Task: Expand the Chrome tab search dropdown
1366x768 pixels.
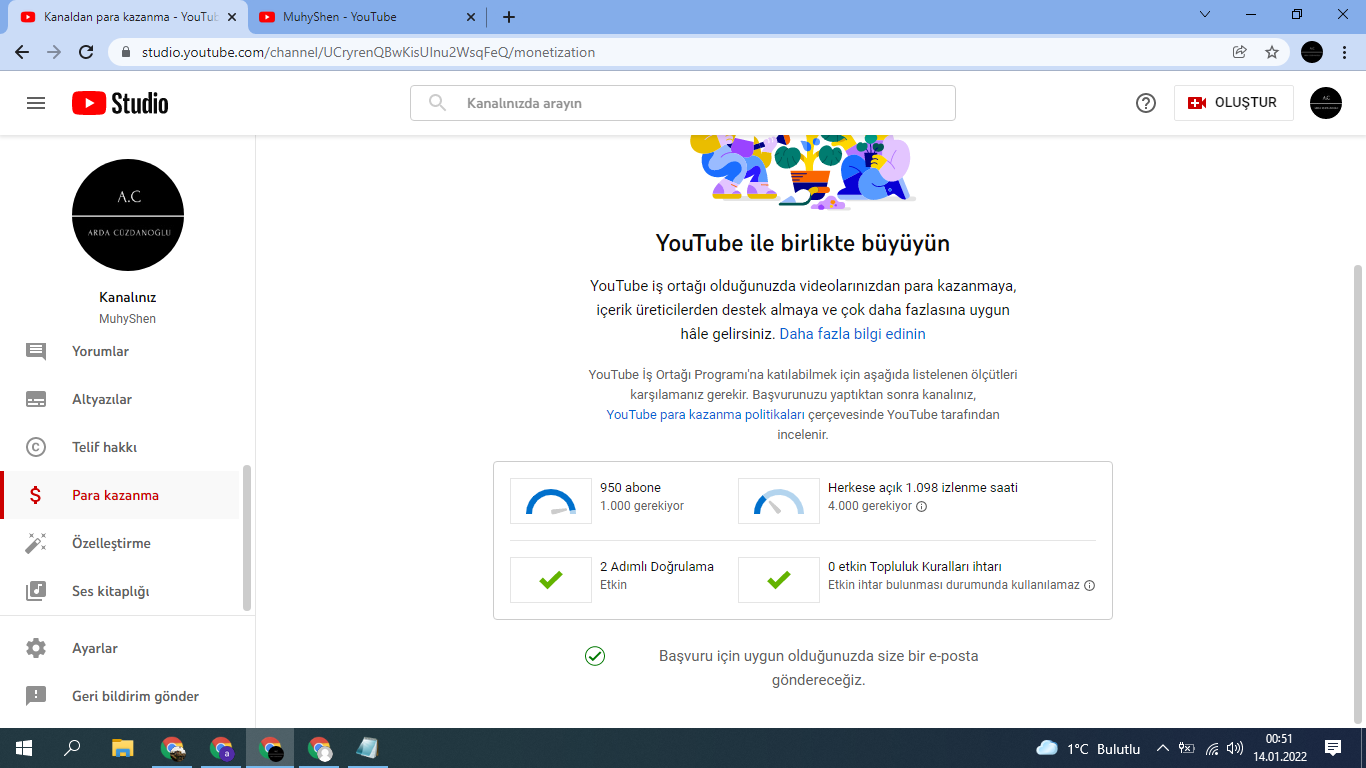Action: point(1205,15)
